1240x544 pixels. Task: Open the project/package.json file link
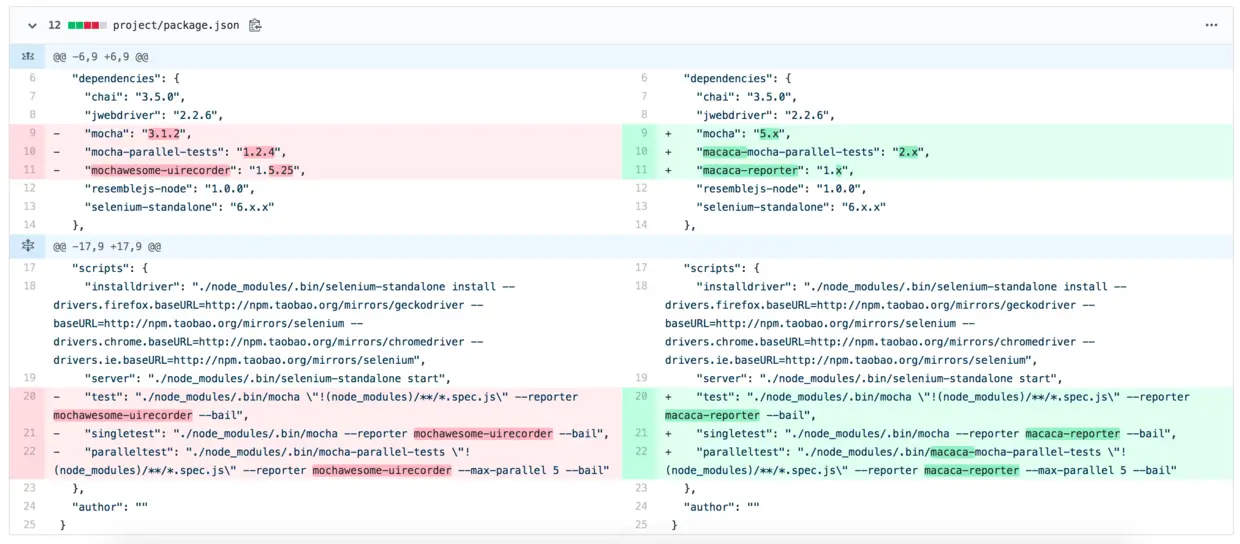click(176, 25)
